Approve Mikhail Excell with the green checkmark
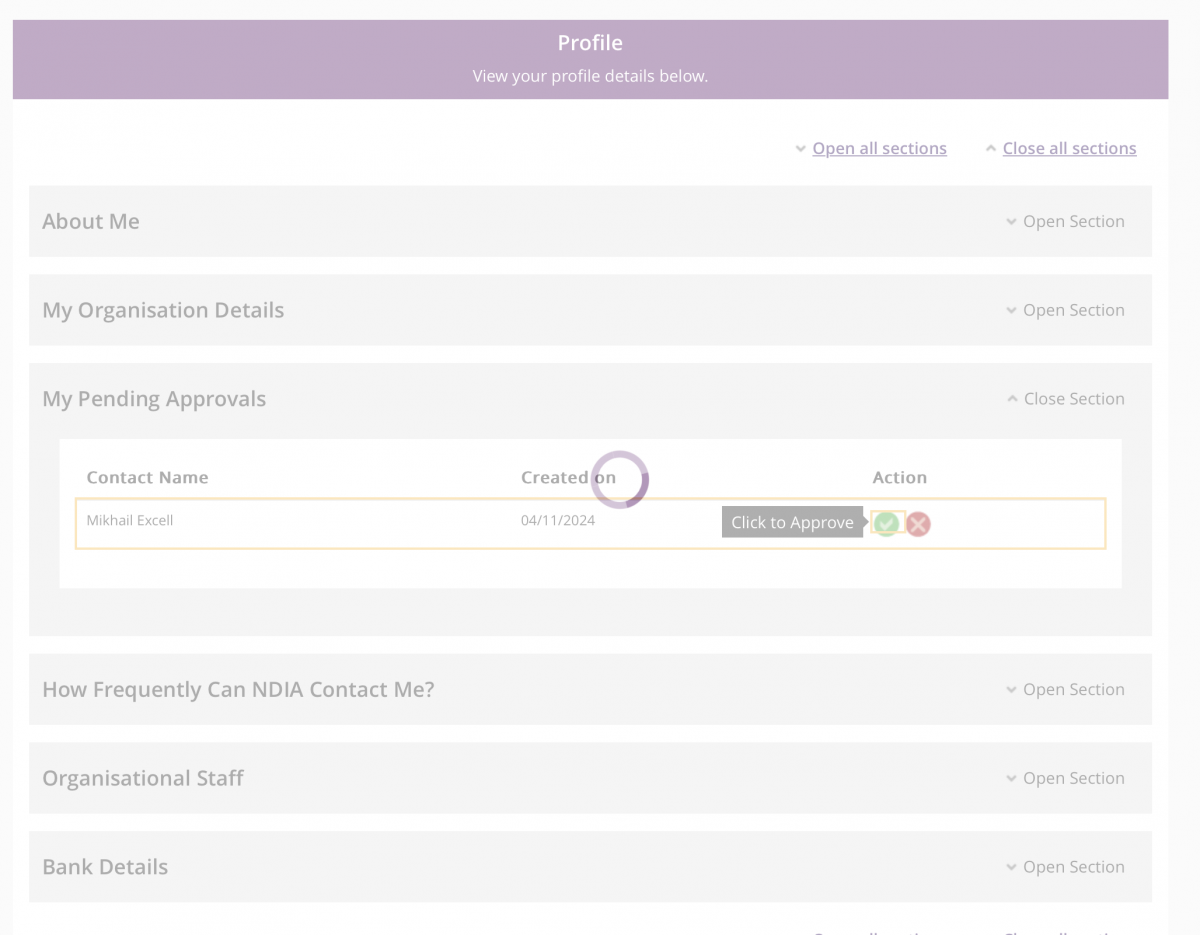 886,523
